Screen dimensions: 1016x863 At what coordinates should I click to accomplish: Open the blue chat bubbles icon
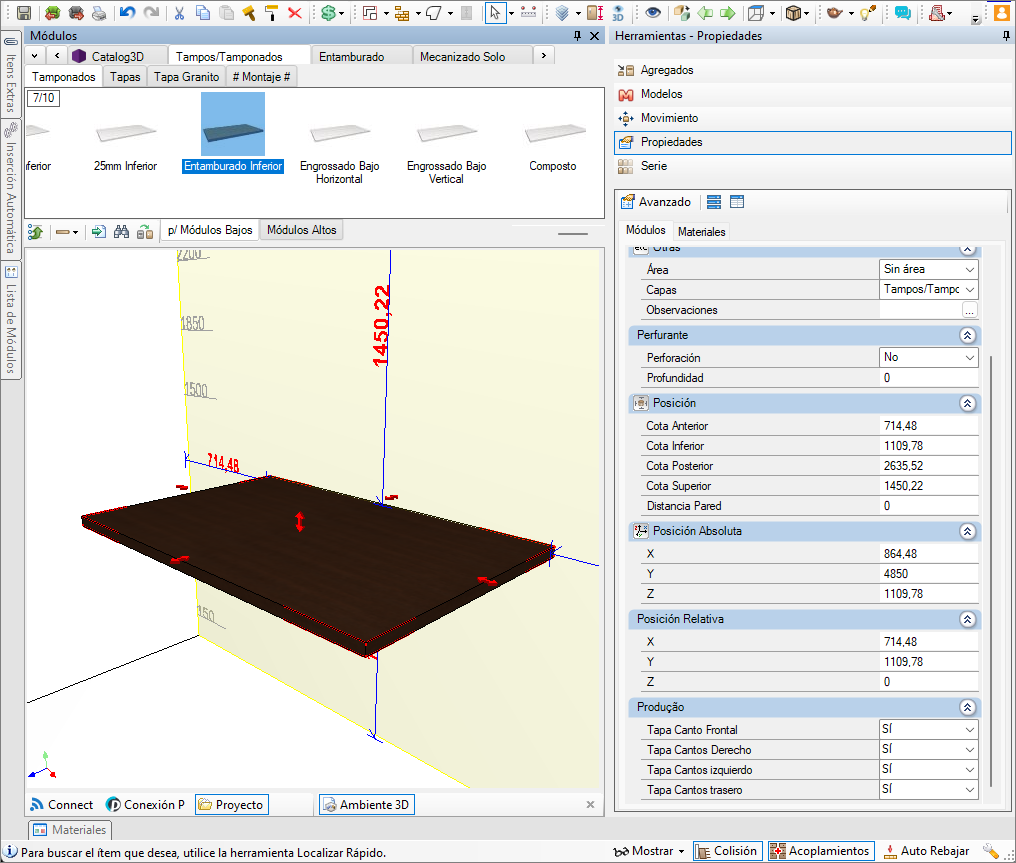coord(903,13)
